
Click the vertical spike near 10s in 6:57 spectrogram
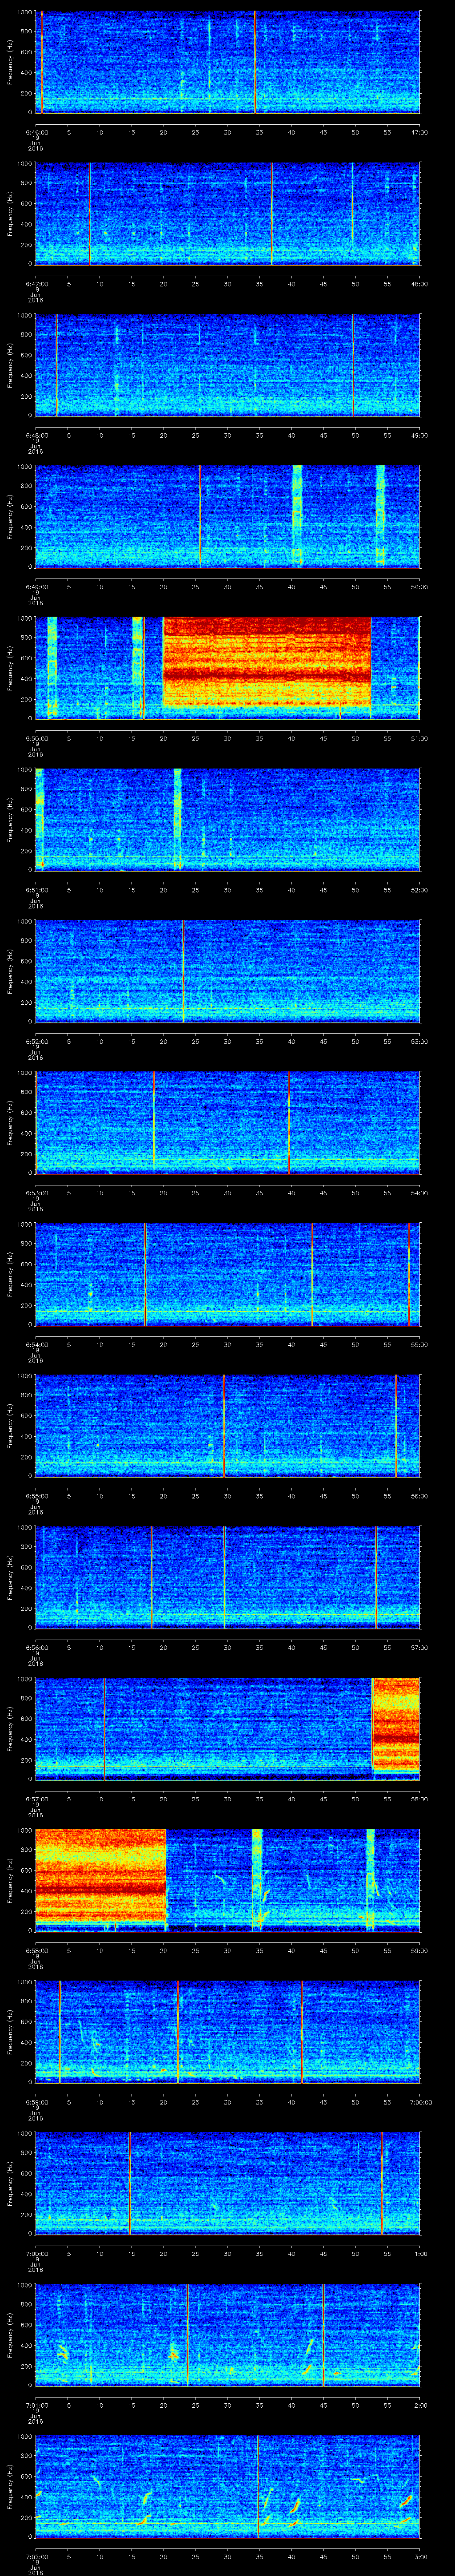(x=104, y=1726)
